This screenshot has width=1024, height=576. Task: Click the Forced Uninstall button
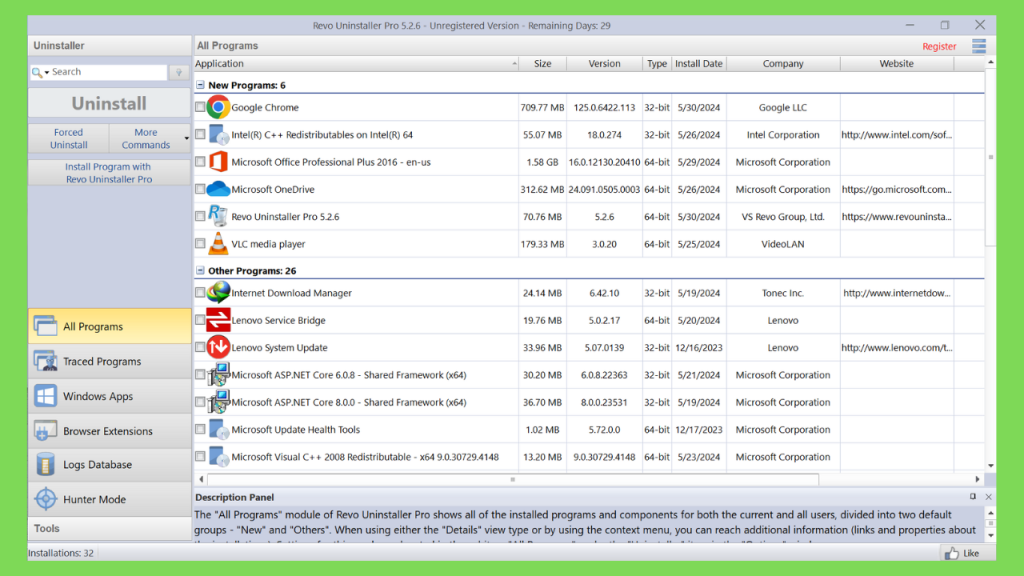pos(69,138)
